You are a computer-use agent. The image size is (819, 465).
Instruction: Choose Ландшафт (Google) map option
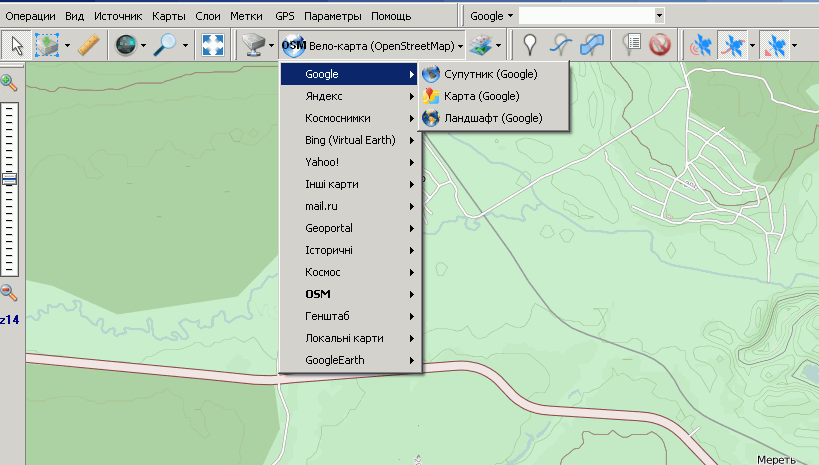tap(492, 118)
